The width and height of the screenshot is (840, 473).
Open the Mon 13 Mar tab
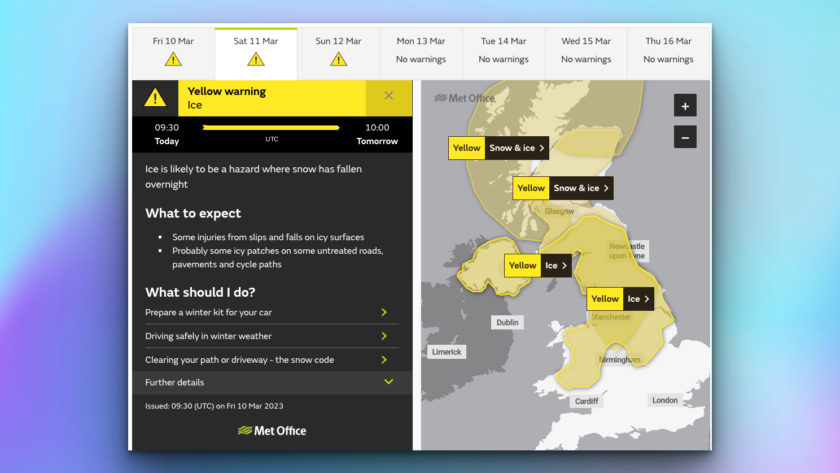pos(421,53)
